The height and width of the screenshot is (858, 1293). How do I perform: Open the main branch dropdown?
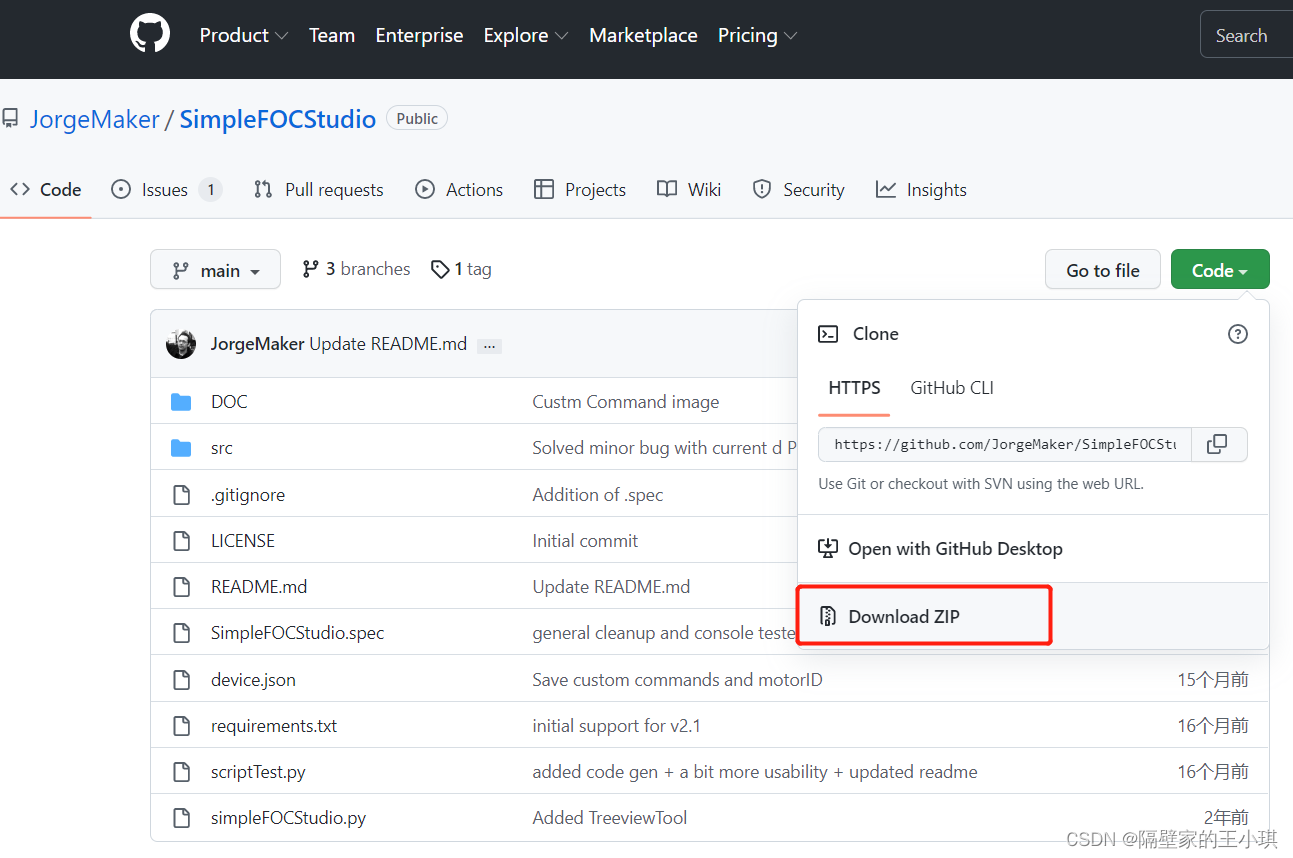[215, 270]
